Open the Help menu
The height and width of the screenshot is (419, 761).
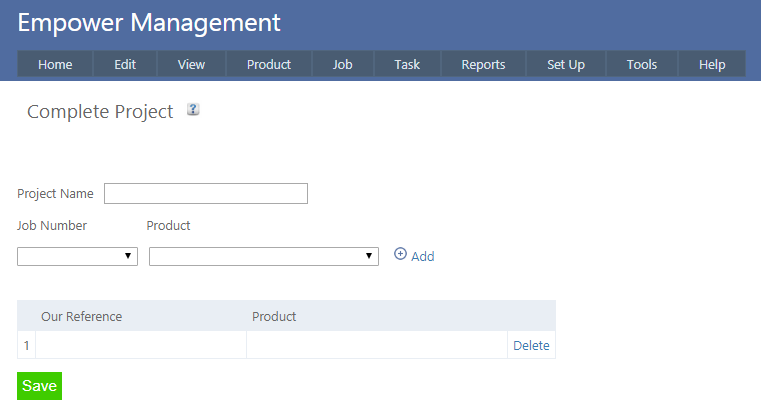[712, 64]
